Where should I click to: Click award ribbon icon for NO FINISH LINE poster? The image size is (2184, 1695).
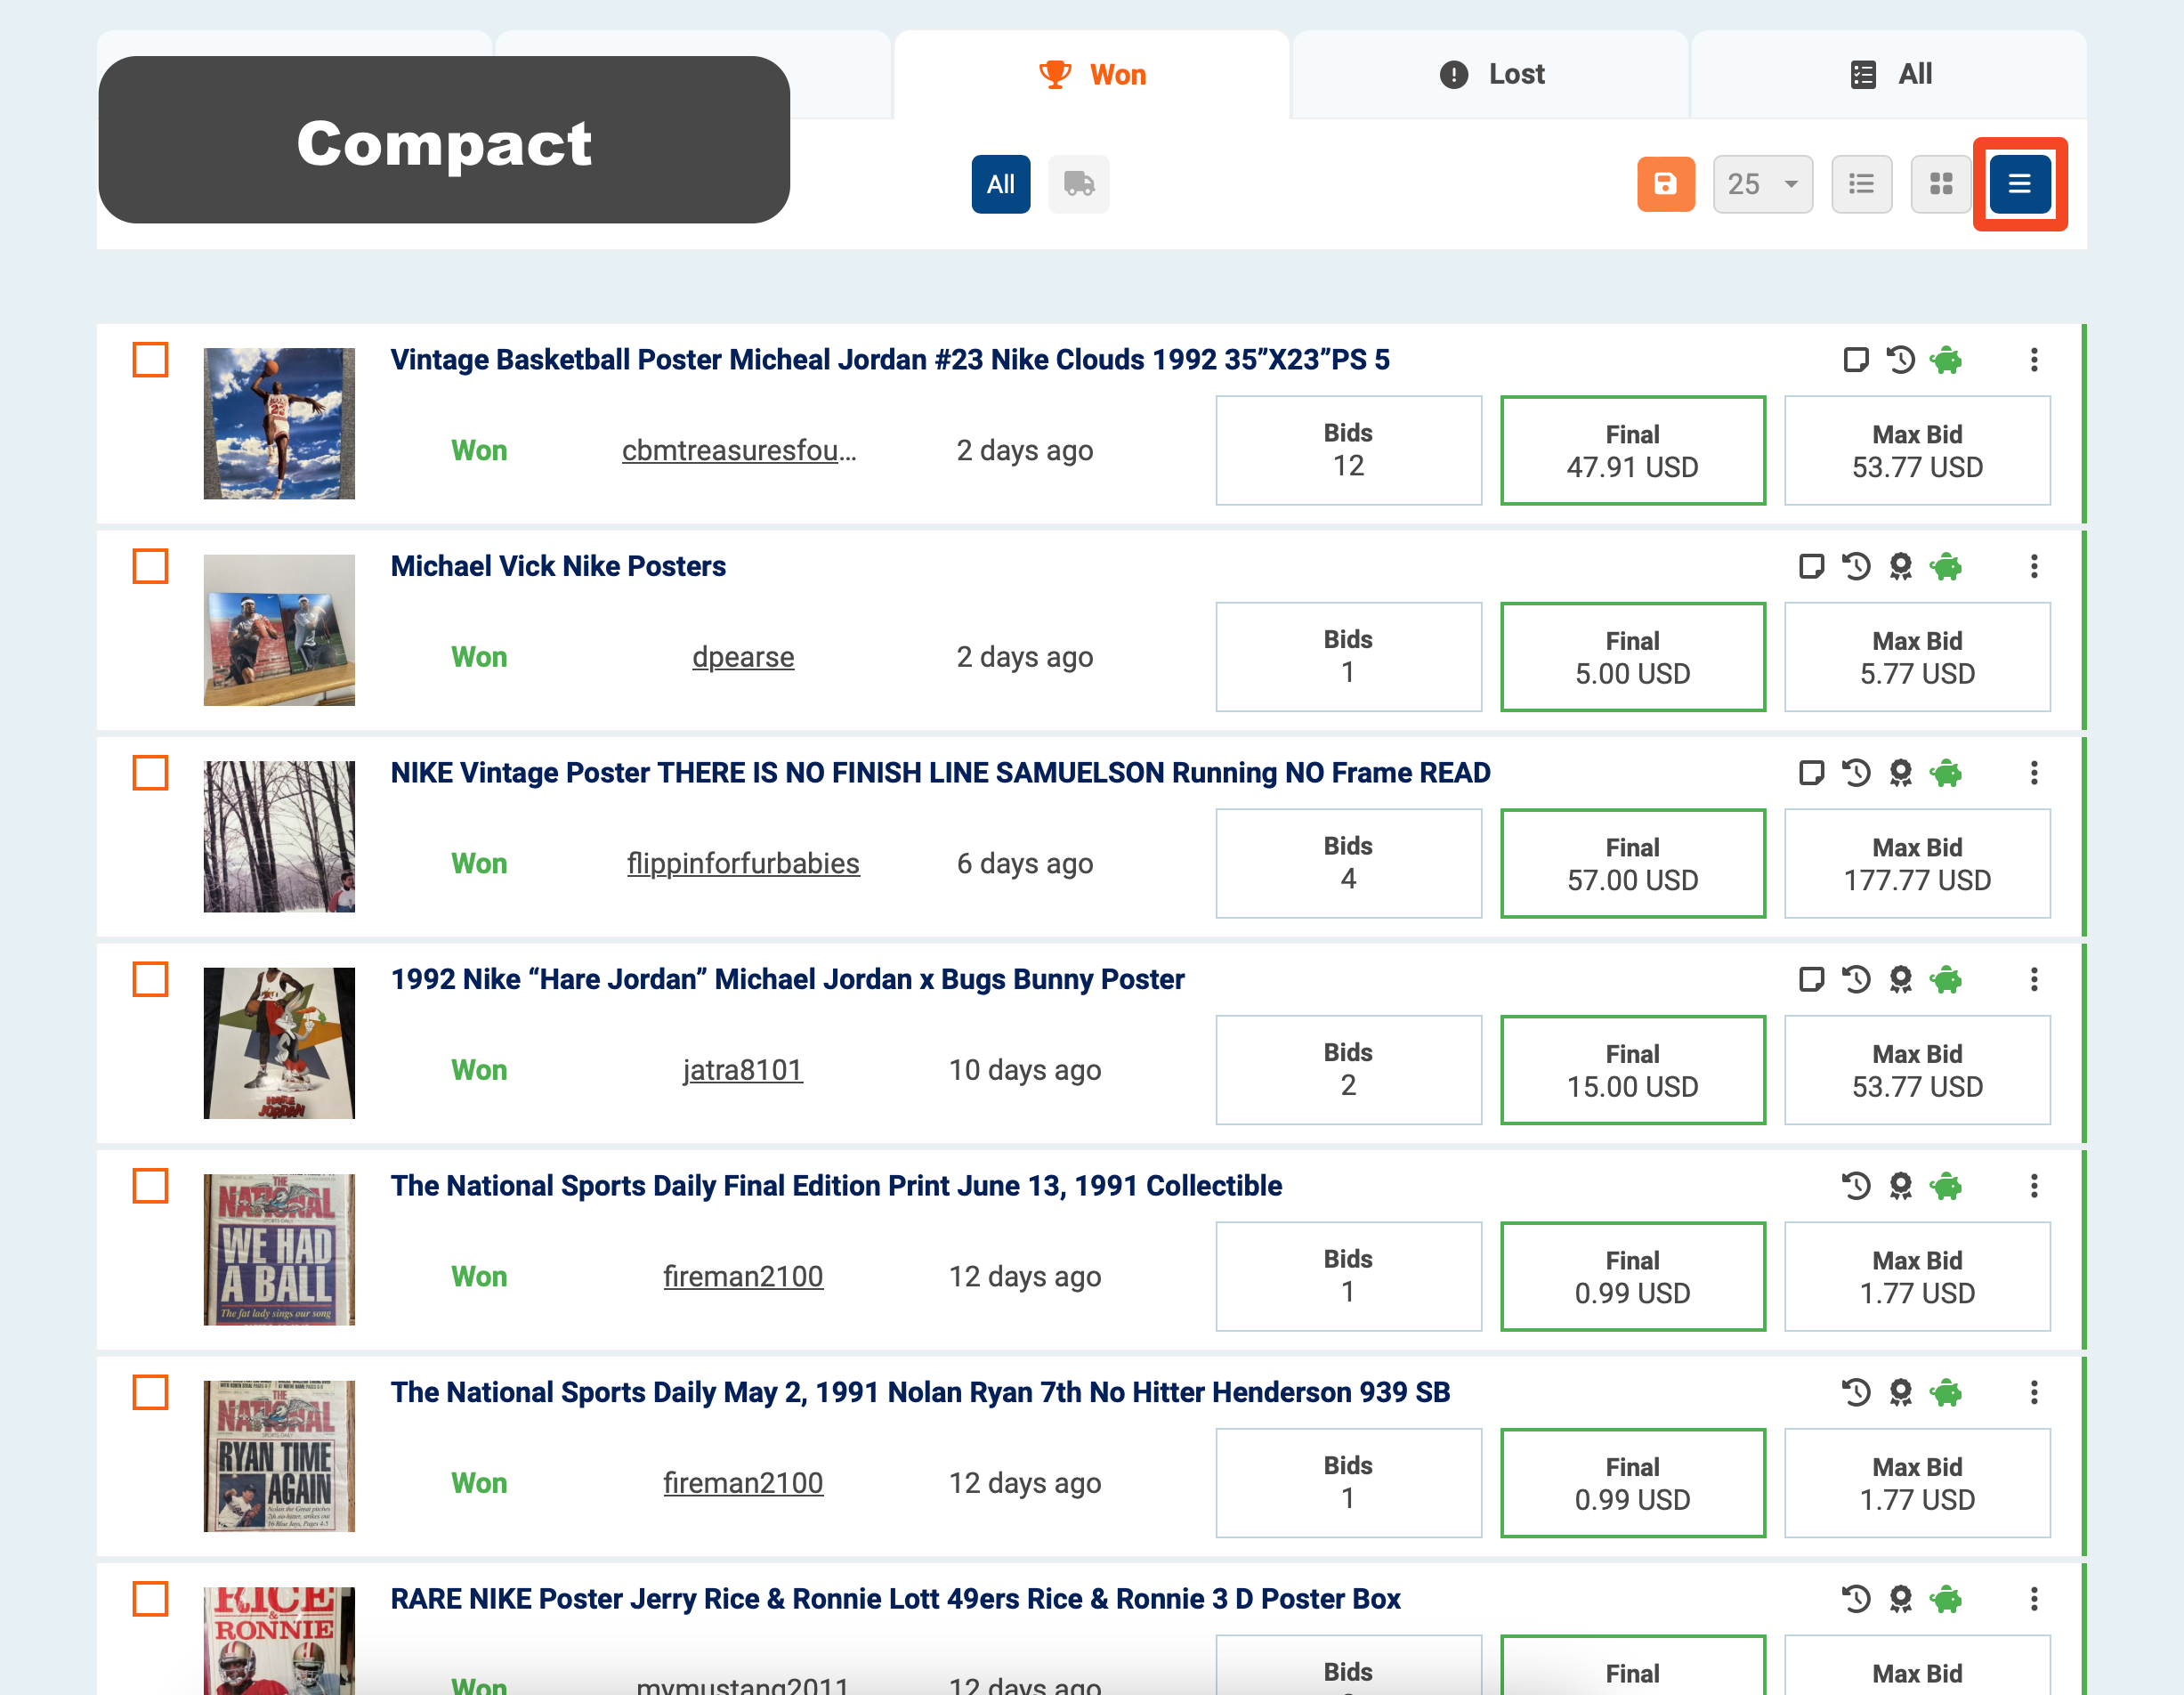pyautogui.click(x=1901, y=773)
